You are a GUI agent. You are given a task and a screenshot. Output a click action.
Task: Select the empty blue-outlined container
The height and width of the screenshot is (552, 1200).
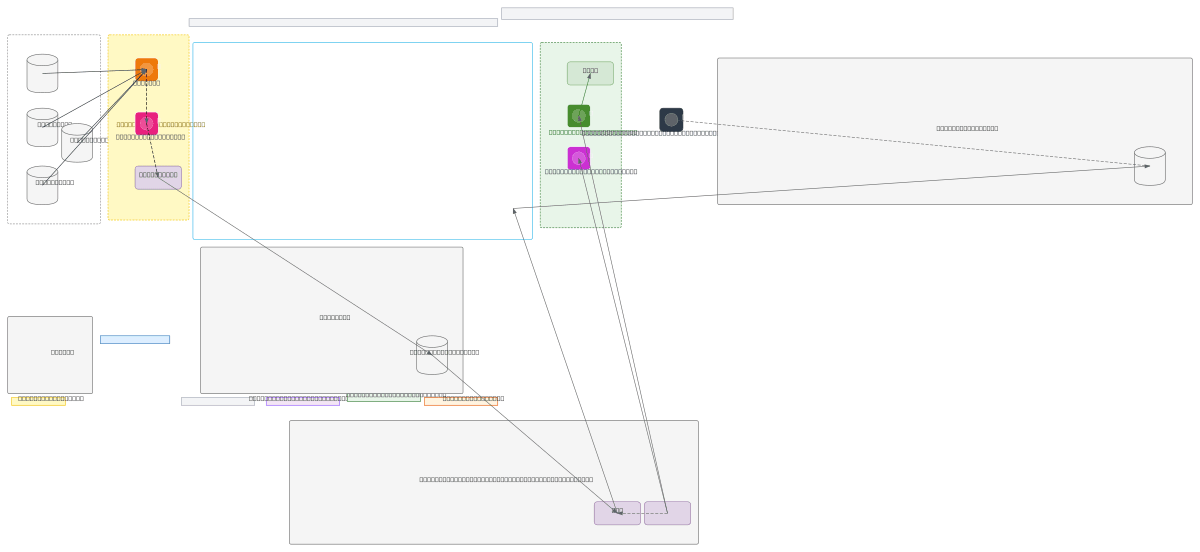pos(362,140)
